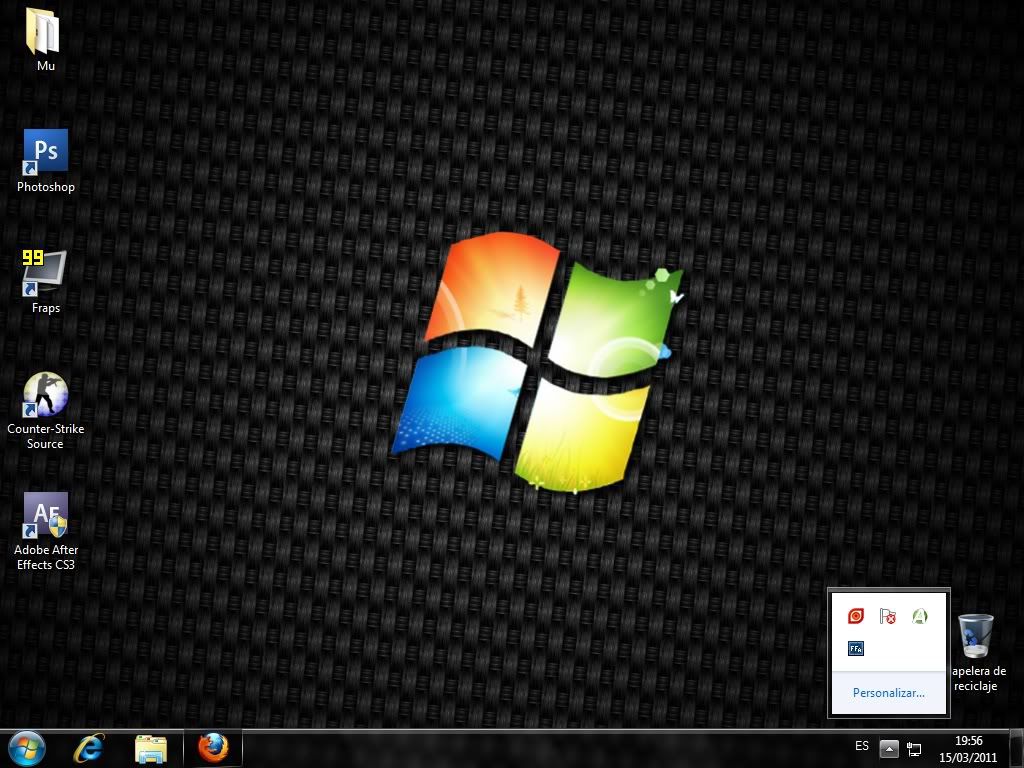Open the Adobe After Effects CS3 shortcut
This screenshot has height=768, width=1024.
45,515
